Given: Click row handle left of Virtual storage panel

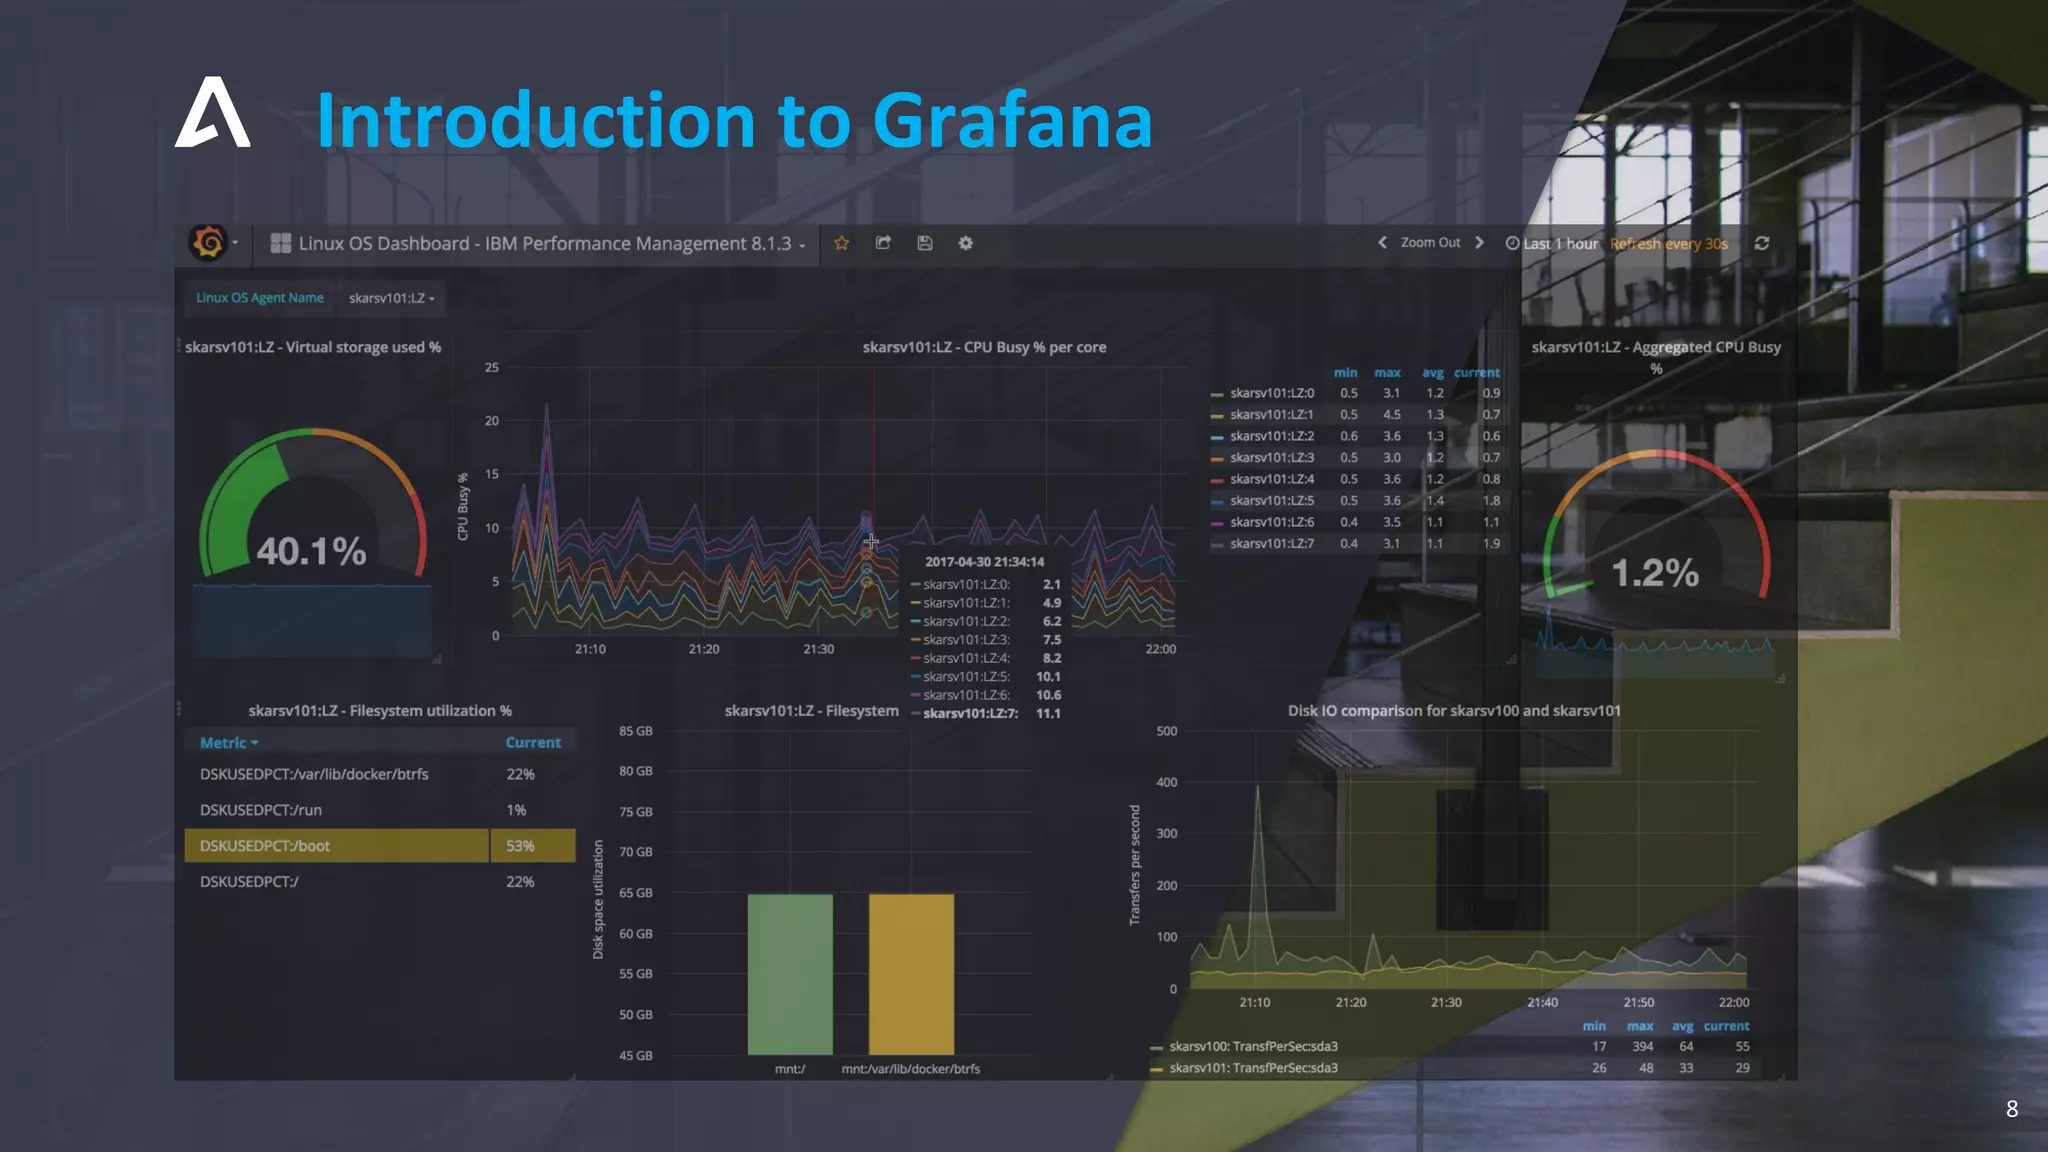Looking at the screenshot, I should [179, 346].
